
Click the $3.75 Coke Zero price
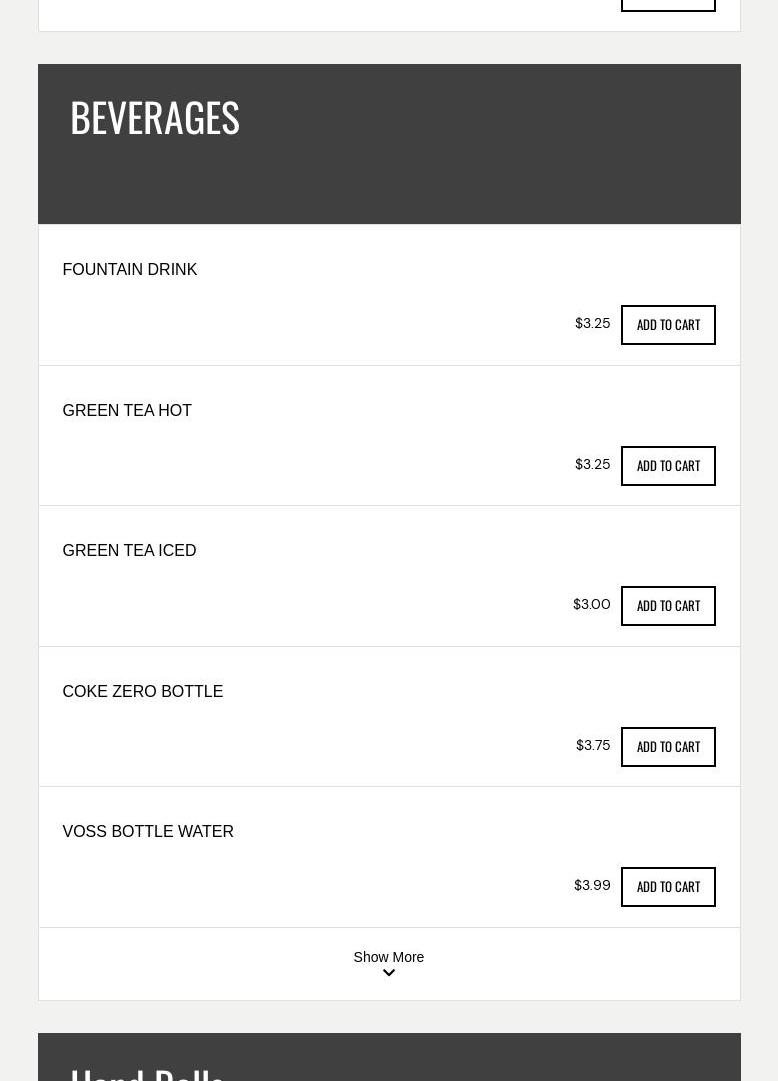click(593, 746)
